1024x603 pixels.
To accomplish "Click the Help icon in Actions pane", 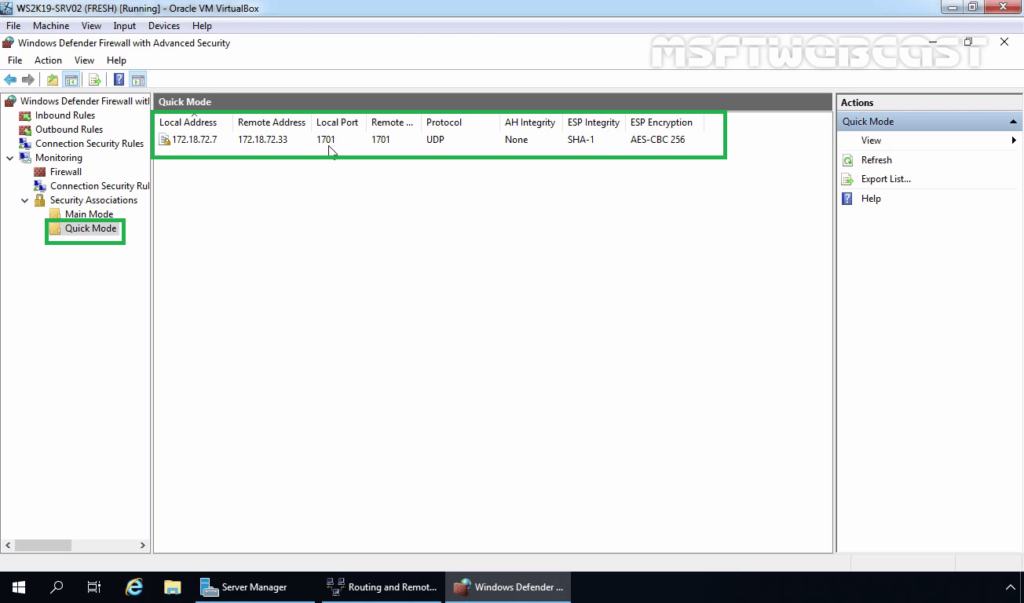I will [848, 199].
